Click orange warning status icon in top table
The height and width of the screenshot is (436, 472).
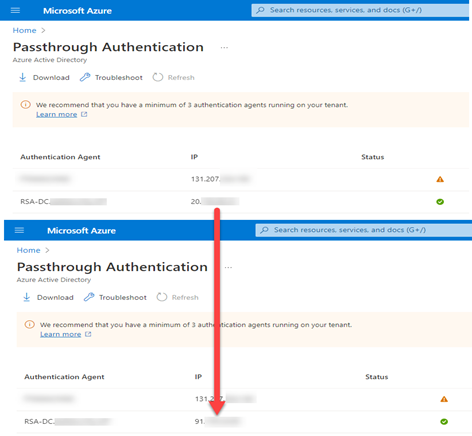click(440, 179)
